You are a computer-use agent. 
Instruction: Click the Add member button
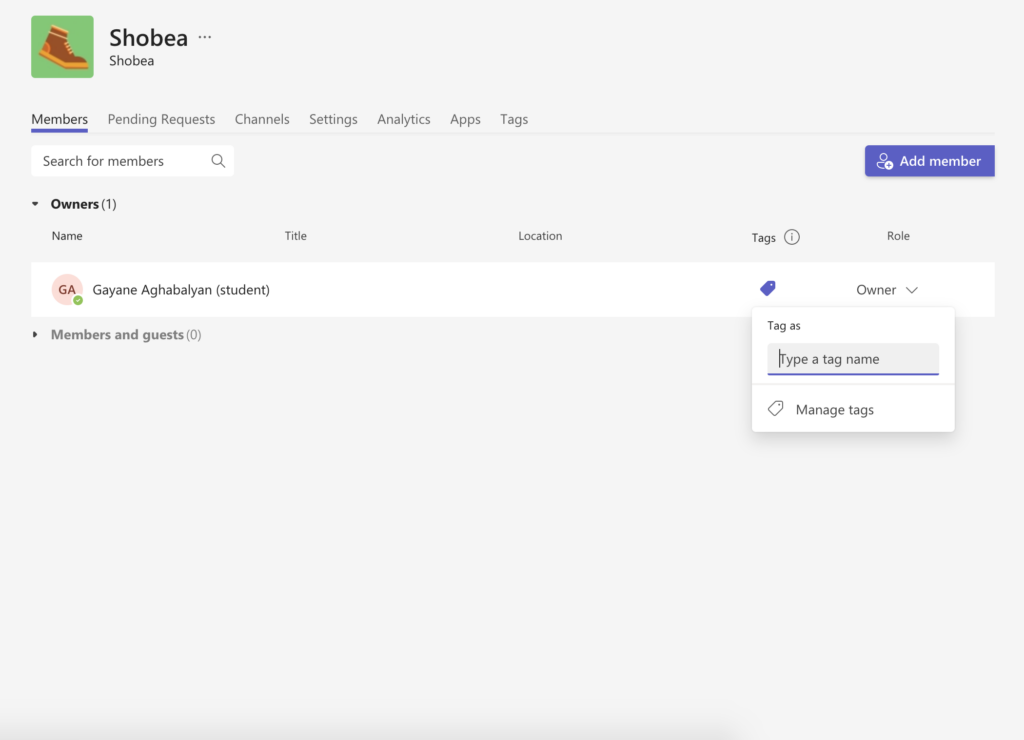[x=929, y=161]
